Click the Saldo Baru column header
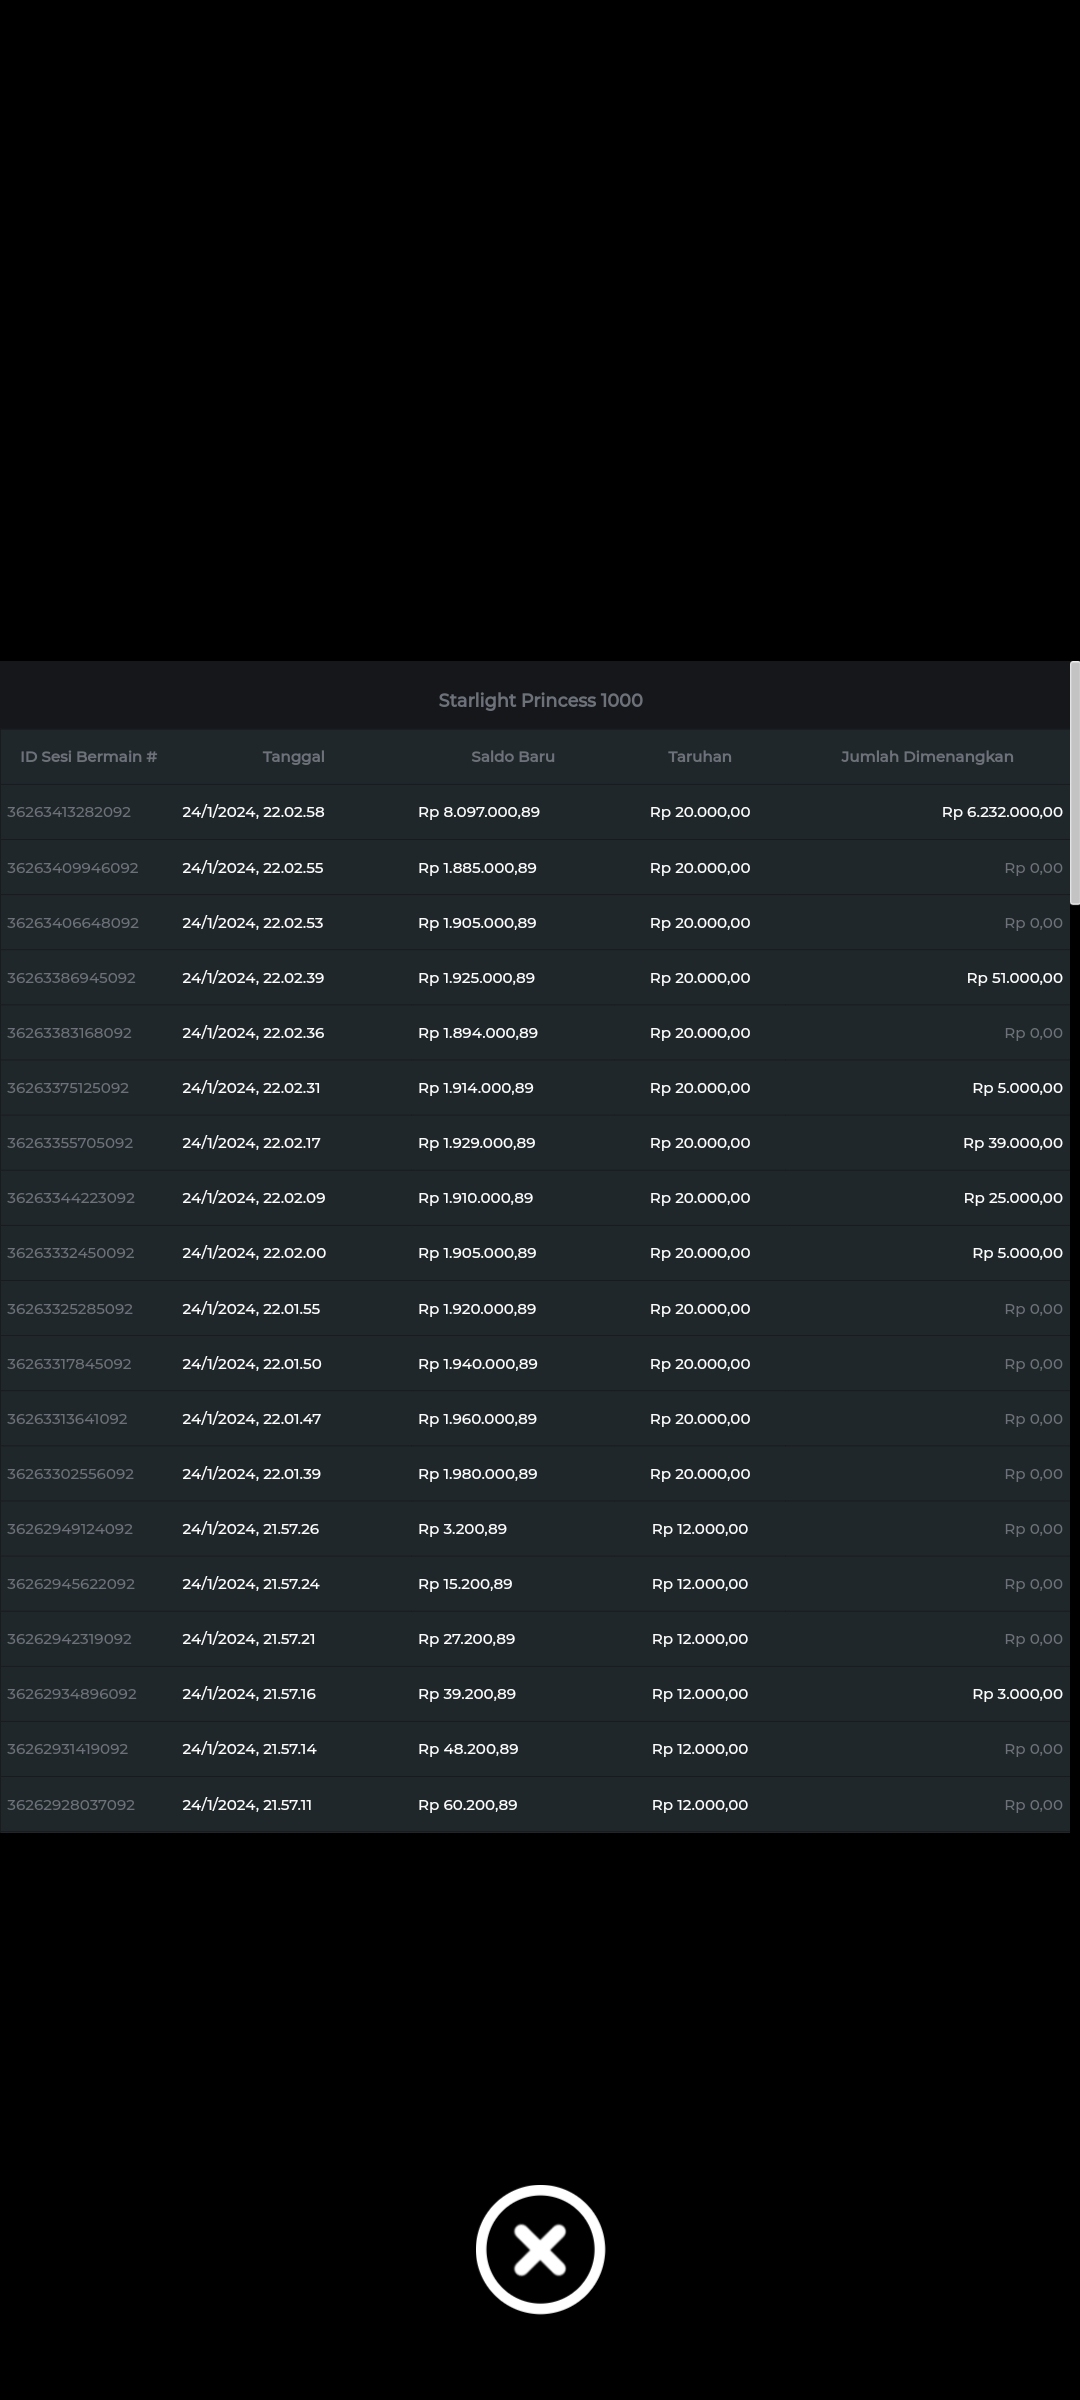 click(x=512, y=757)
